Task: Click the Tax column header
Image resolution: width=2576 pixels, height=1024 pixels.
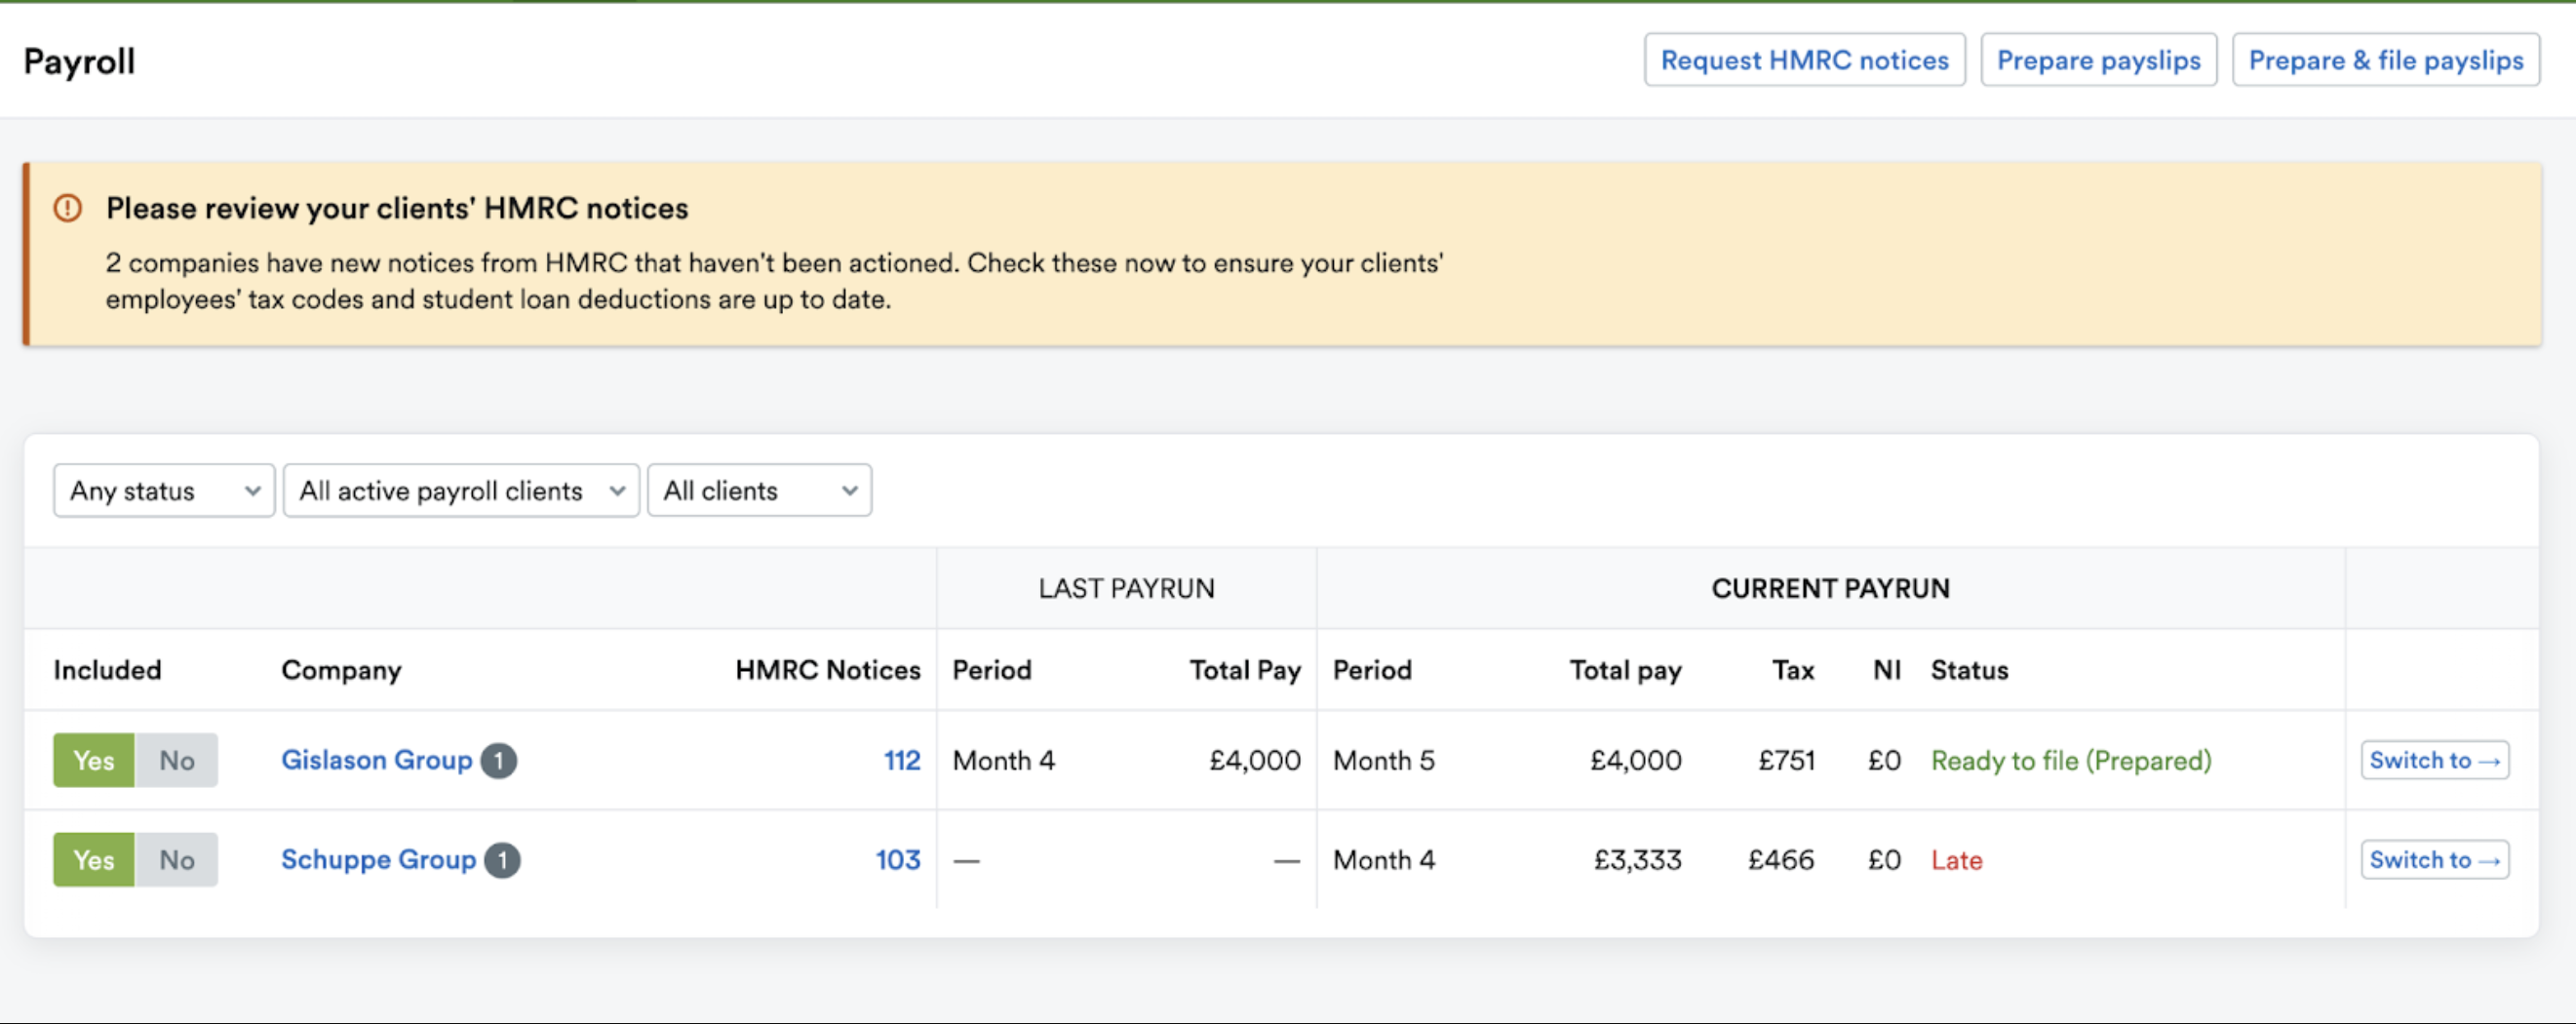Action: pyautogui.click(x=1793, y=670)
